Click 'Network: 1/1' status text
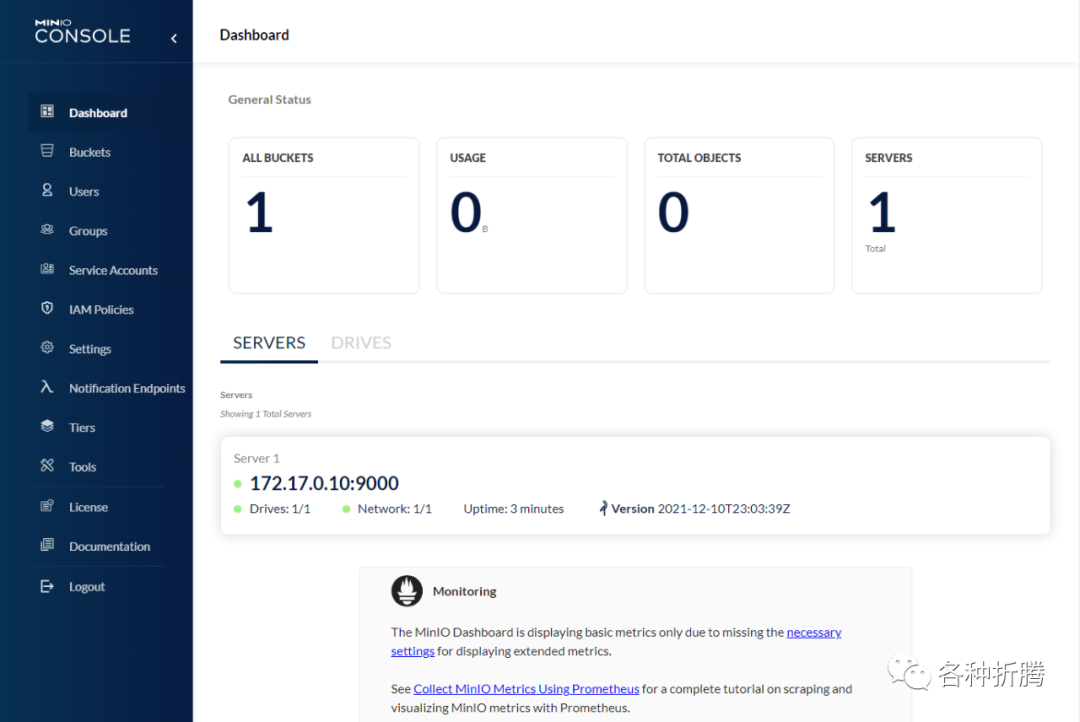The width and height of the screenshot is (1080, 722). (395, 508)
